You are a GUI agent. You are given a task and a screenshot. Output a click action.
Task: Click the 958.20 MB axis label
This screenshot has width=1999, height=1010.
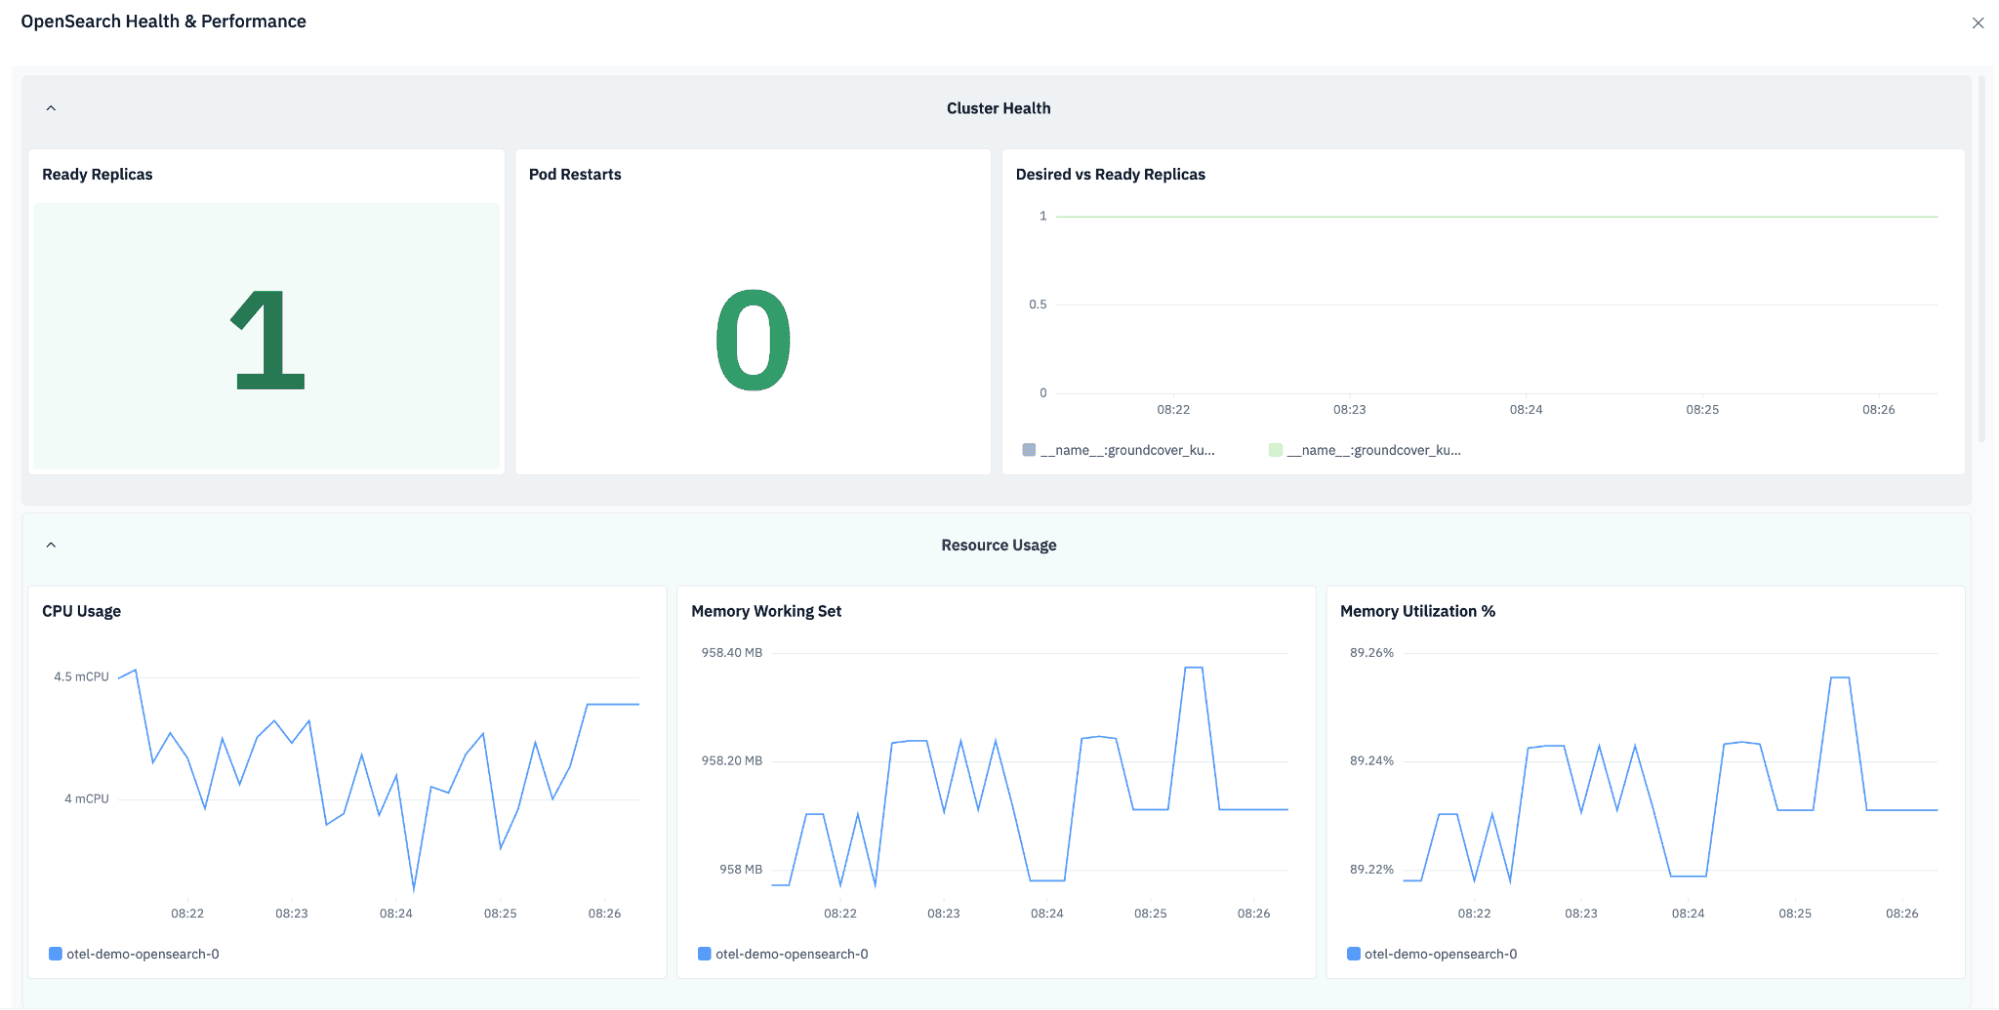coord(732,761)
